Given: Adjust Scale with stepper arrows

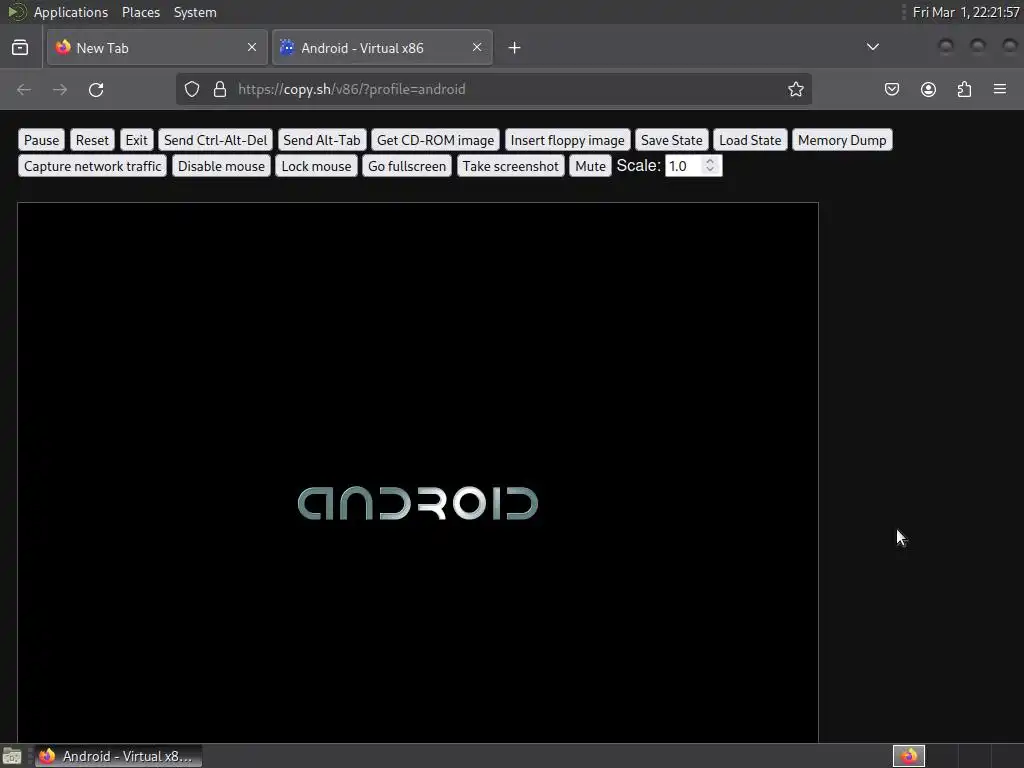Looking at the screenshot, I should coord(710,165).
